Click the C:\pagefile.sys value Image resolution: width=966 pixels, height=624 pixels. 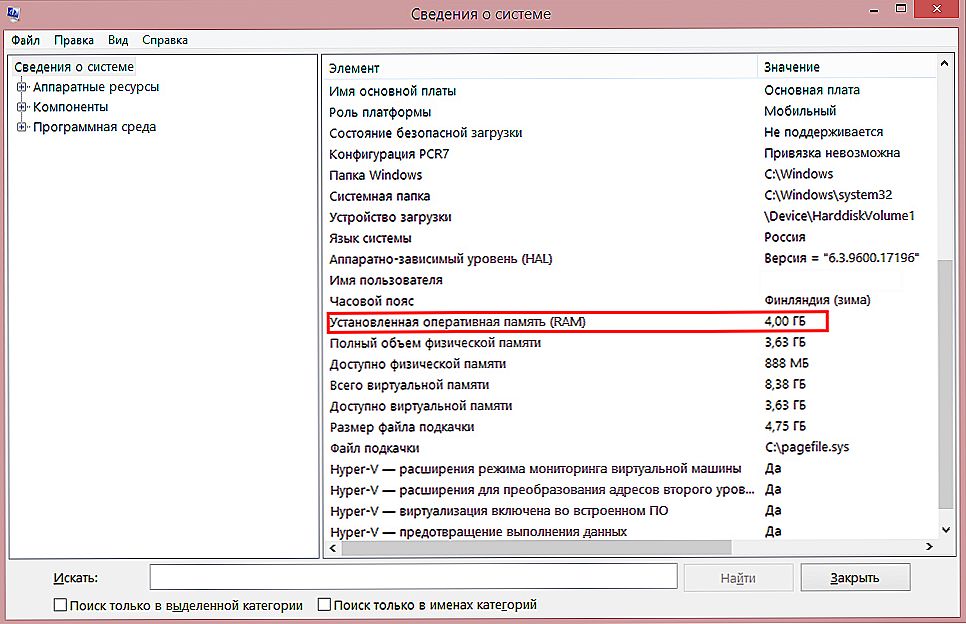[807, 447]
